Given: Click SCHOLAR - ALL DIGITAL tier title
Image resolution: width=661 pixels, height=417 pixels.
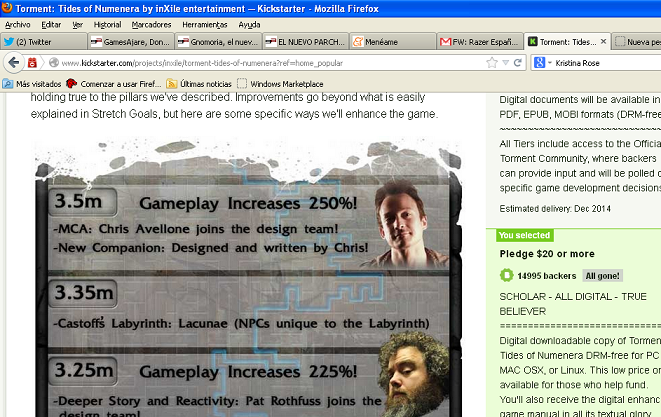Looking at the screenshot, I should [573, 304].
